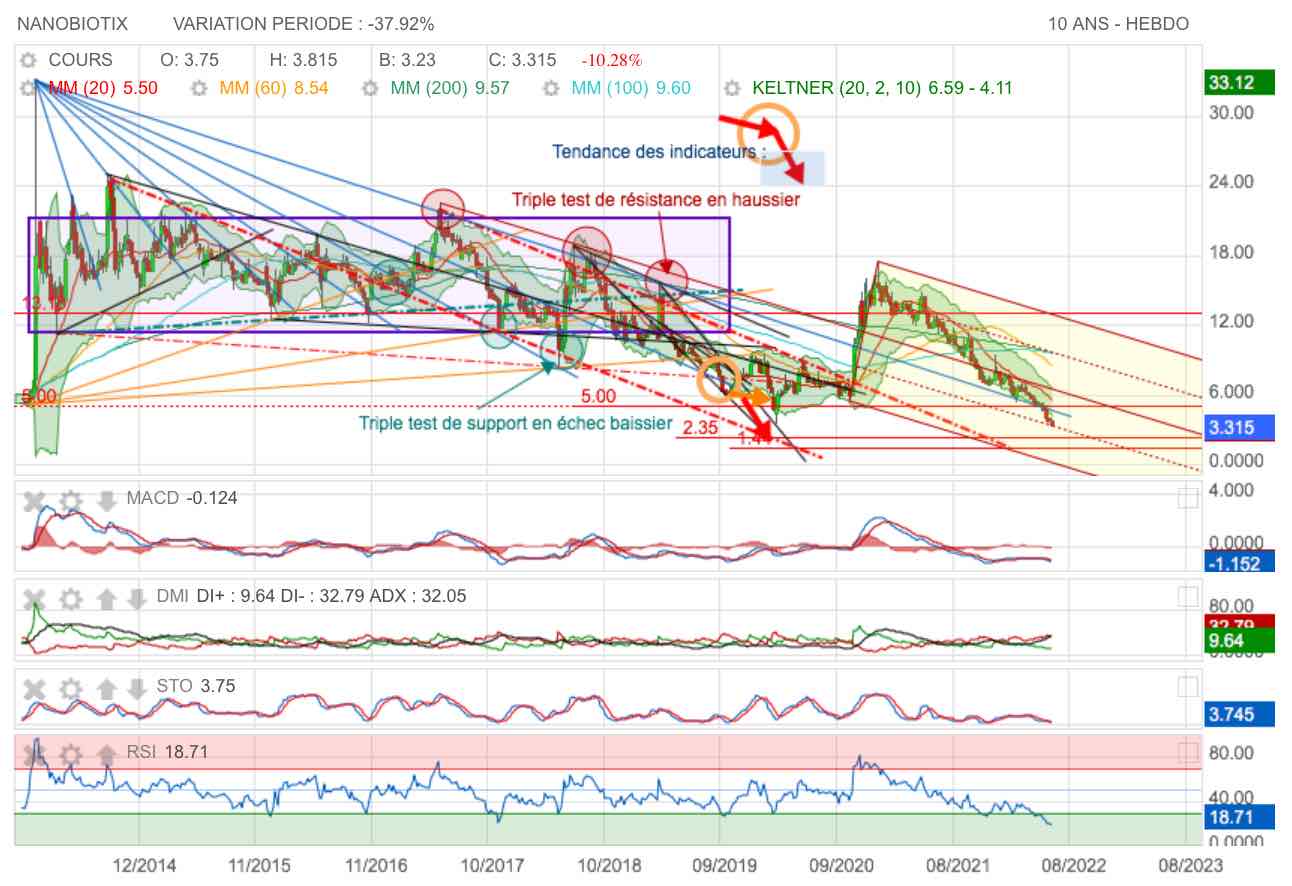
Task: Open the KELTNER settings gear
Action: [x=733, y=88]
